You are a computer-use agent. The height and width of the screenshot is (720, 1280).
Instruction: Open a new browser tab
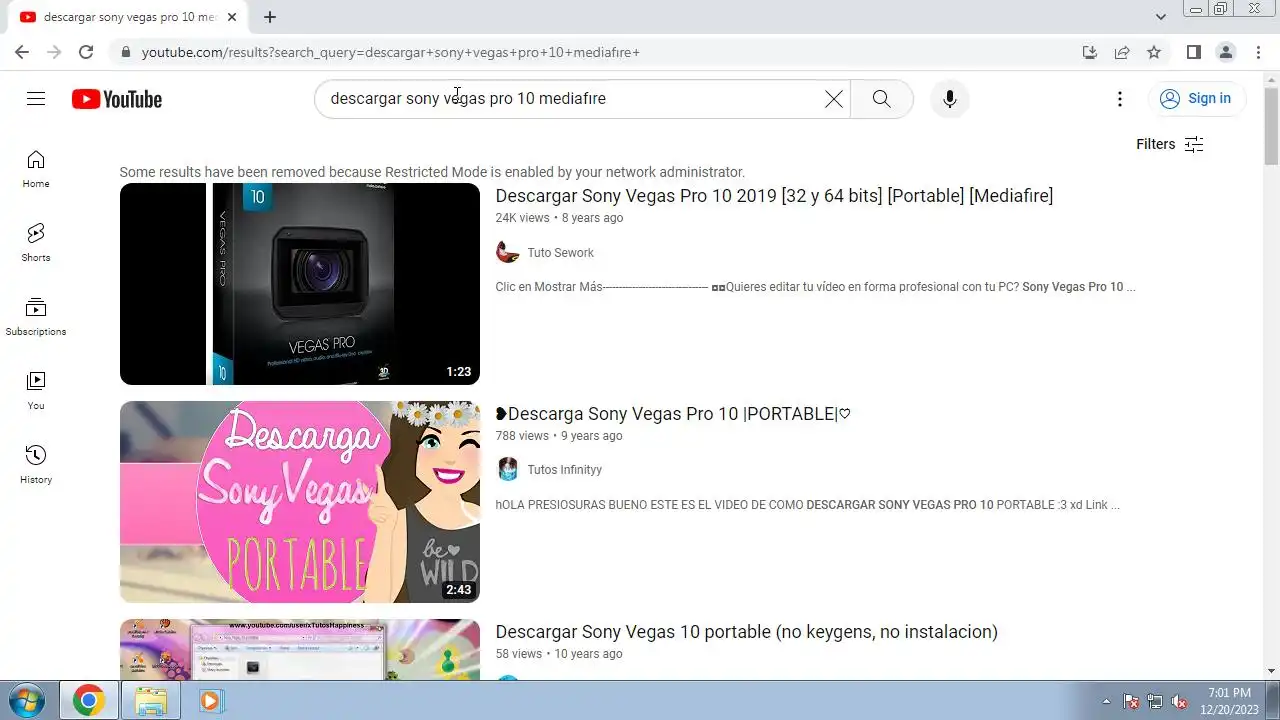click(270, 17)
